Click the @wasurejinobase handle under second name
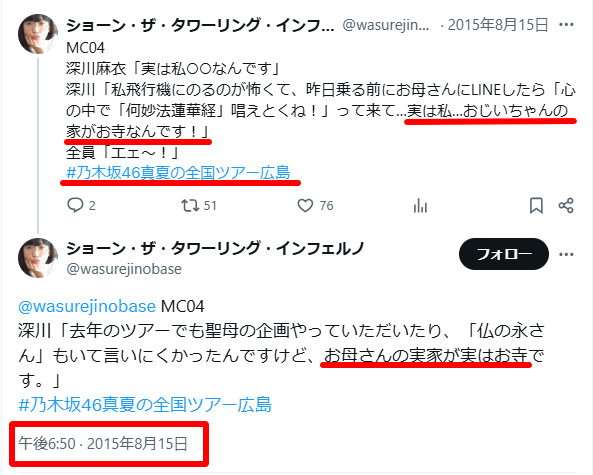 [x=124, y=269]
